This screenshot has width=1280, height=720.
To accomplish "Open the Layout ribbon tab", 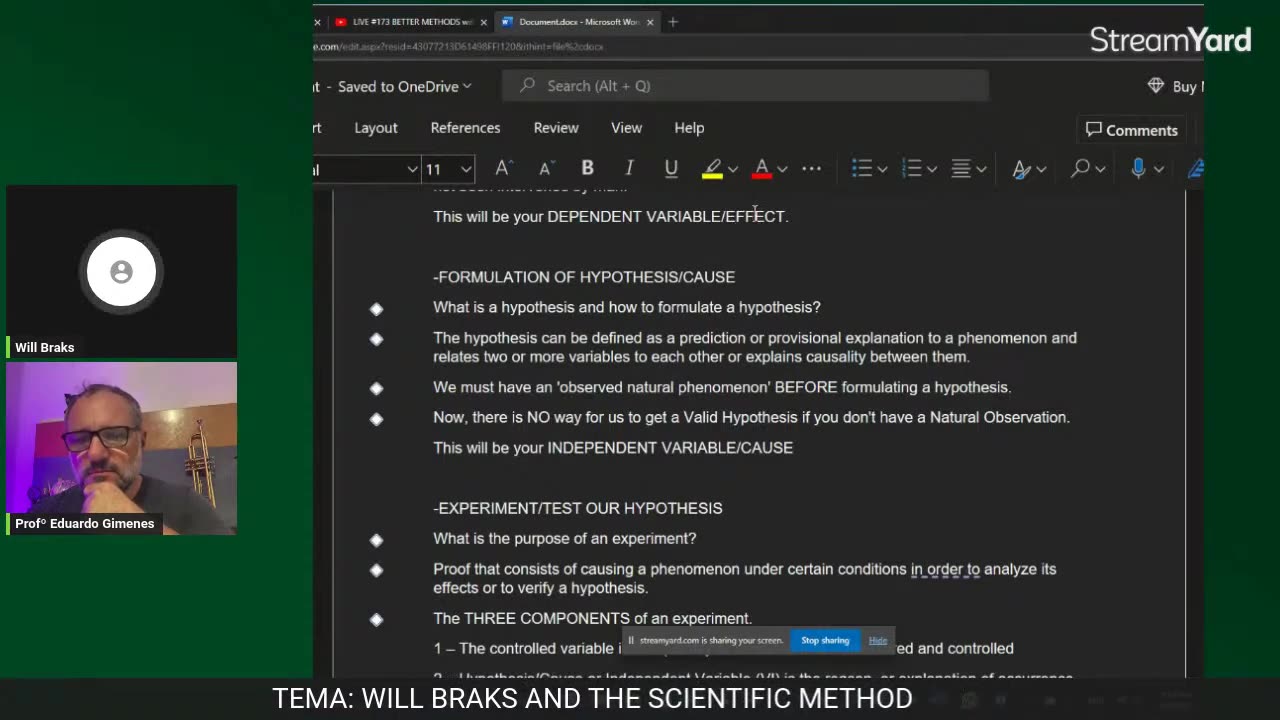I will click(376, 128).
